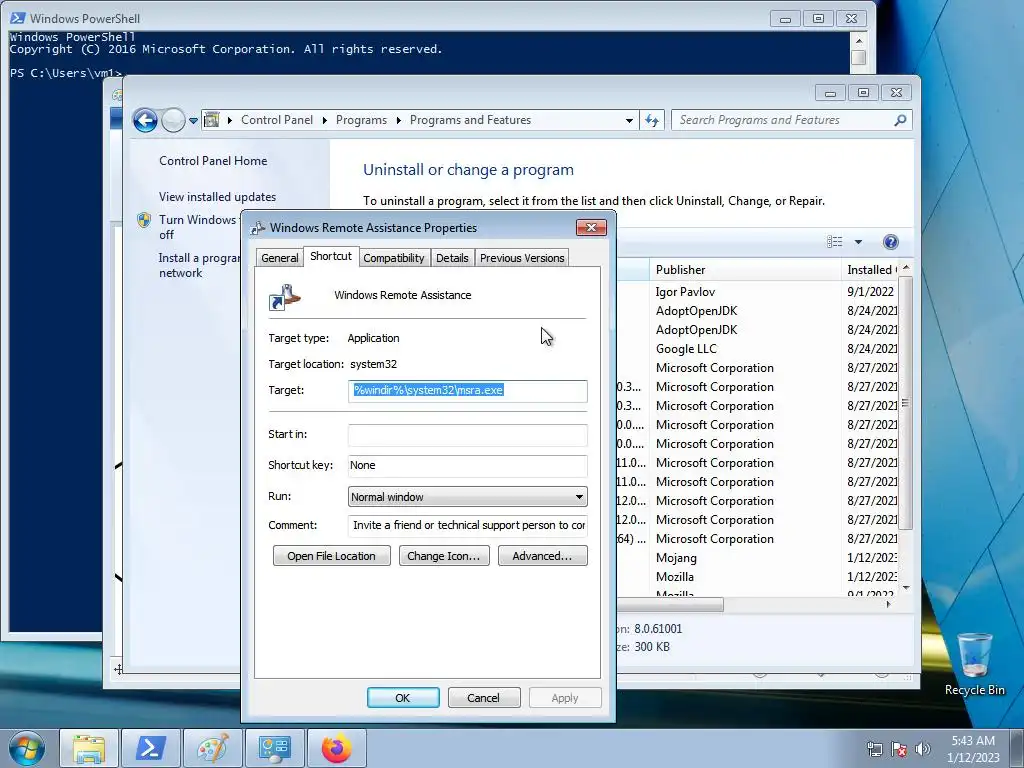Click the Programs and Features breadcrumb

[x=470, y=120]
